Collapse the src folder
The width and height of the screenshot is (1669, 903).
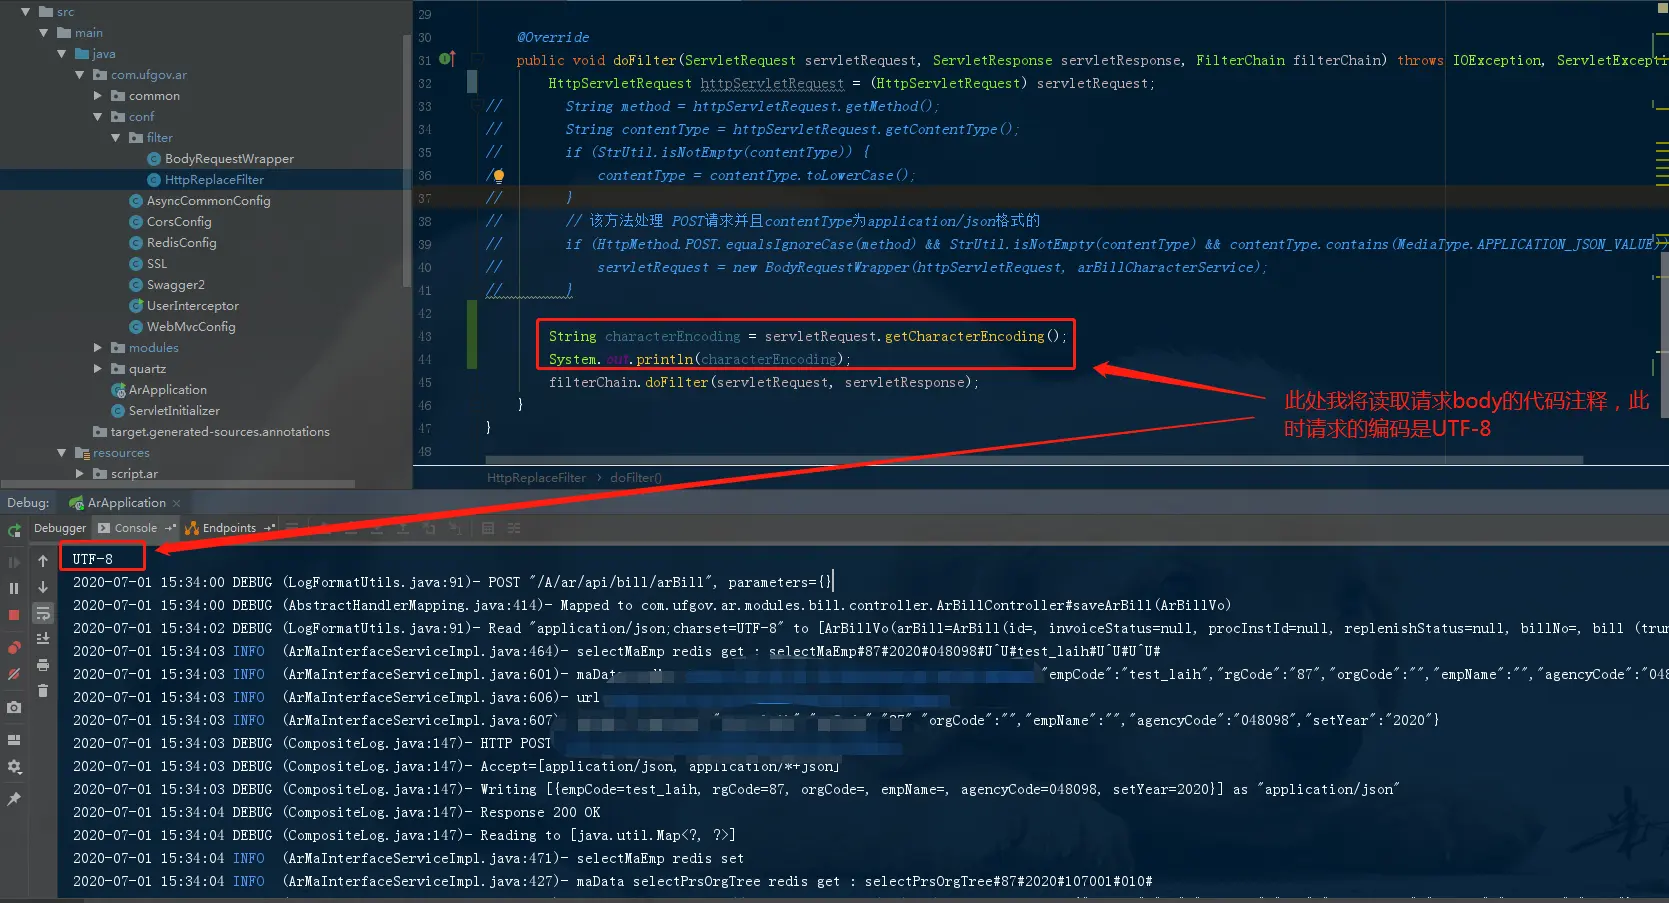[x=26, y=12]
